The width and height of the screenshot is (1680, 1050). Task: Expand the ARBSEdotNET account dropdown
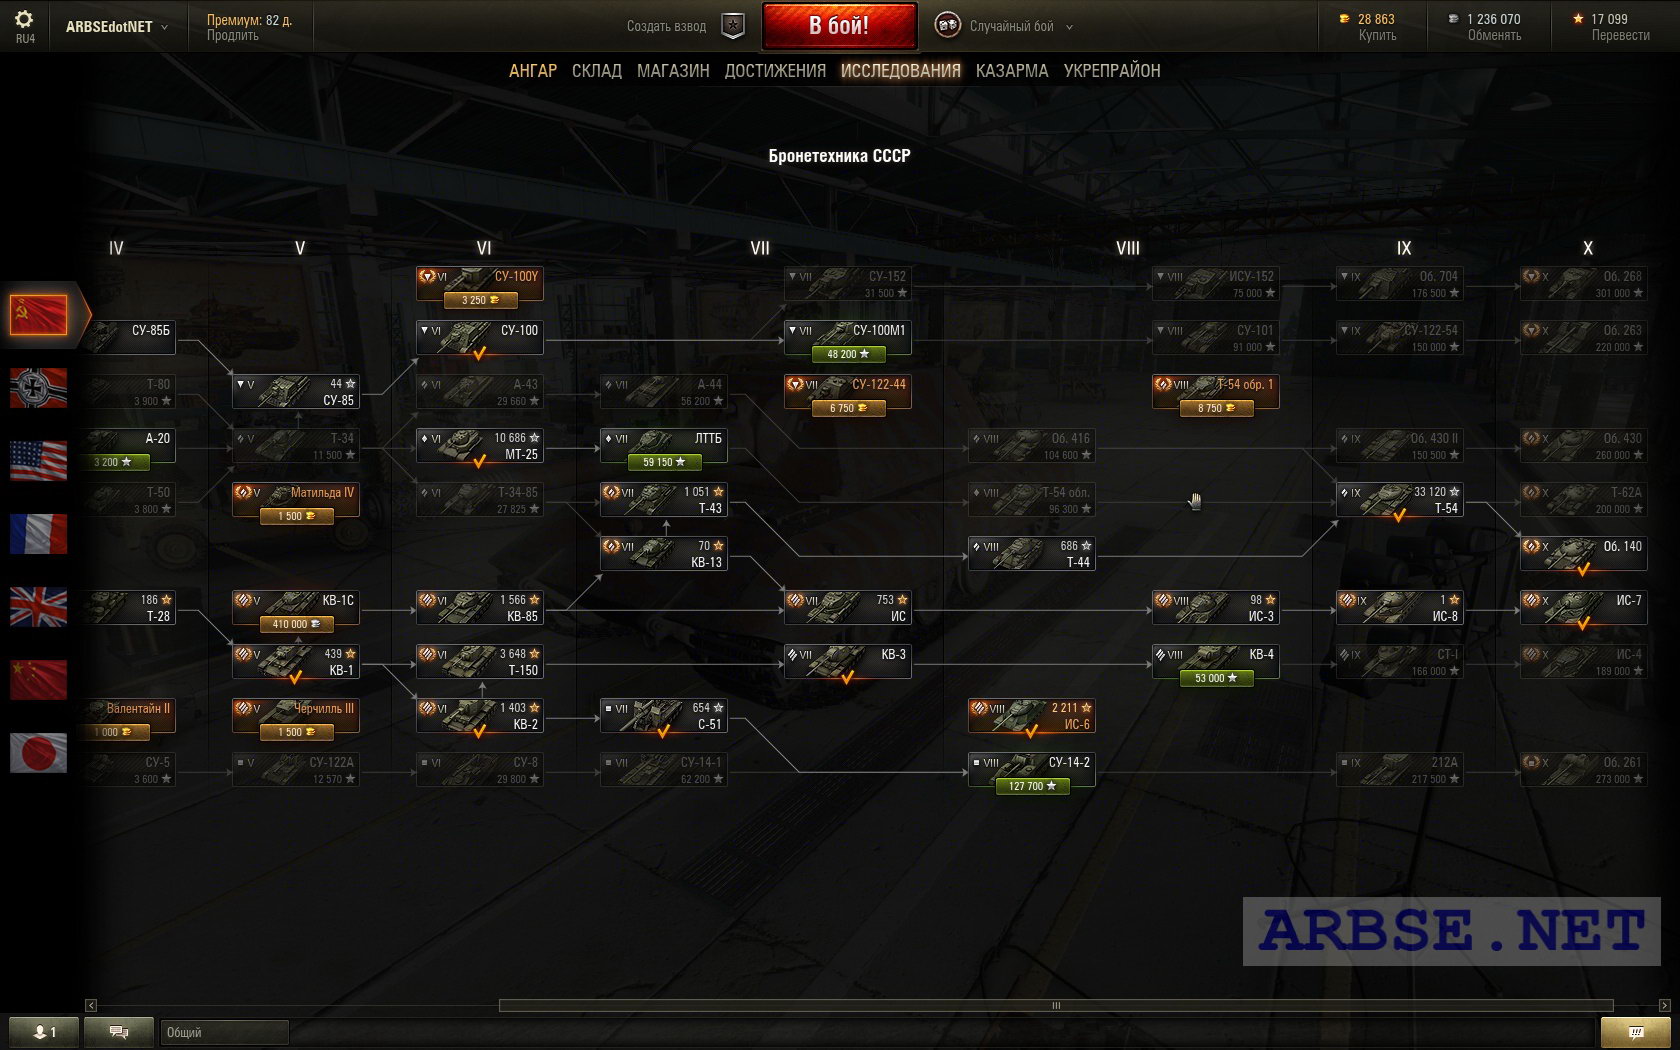click(x=116, y=27)
